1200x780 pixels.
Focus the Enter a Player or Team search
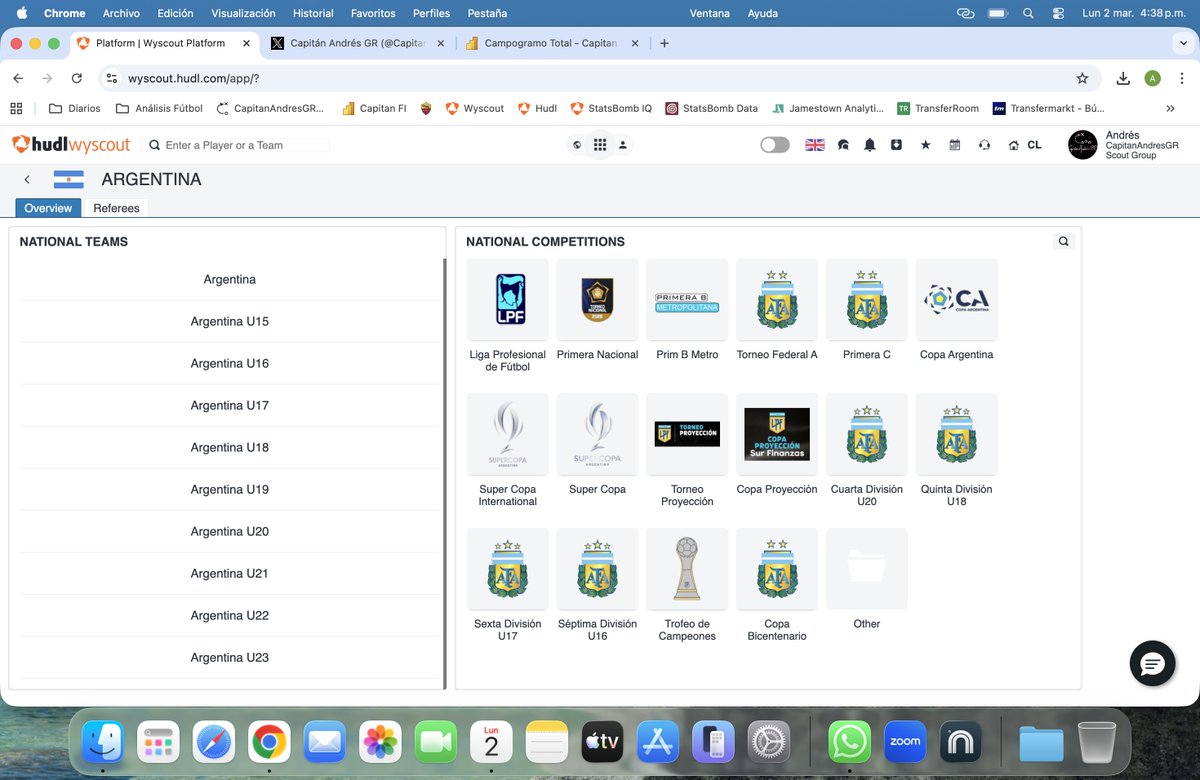coord(240,145)
